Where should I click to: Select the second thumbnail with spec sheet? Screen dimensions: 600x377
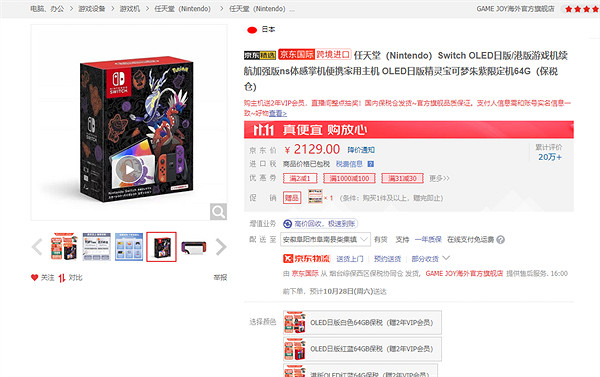point(96,247)
